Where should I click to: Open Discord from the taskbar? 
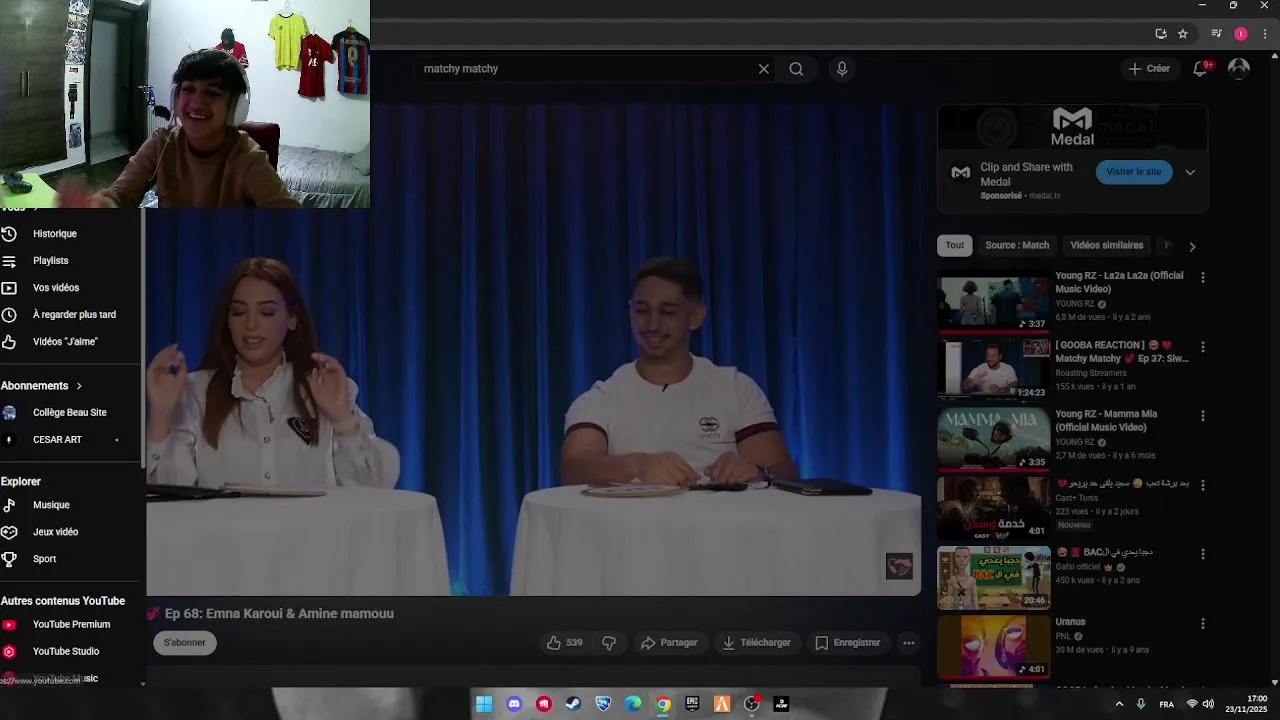tap(514, 704)
